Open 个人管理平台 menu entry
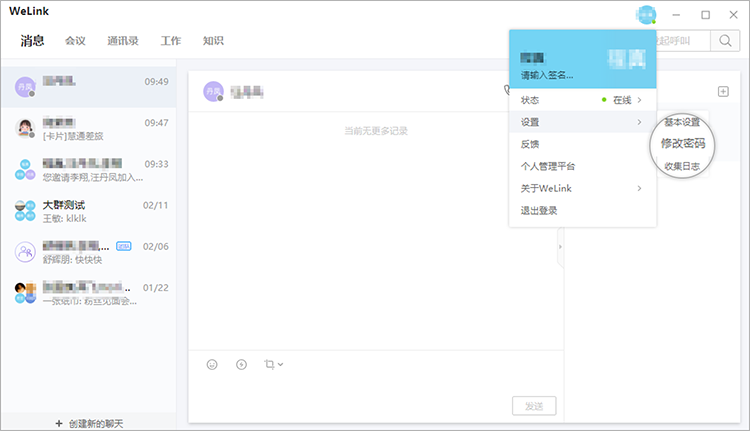Screen dimensions: 750x431 (547, 166)
